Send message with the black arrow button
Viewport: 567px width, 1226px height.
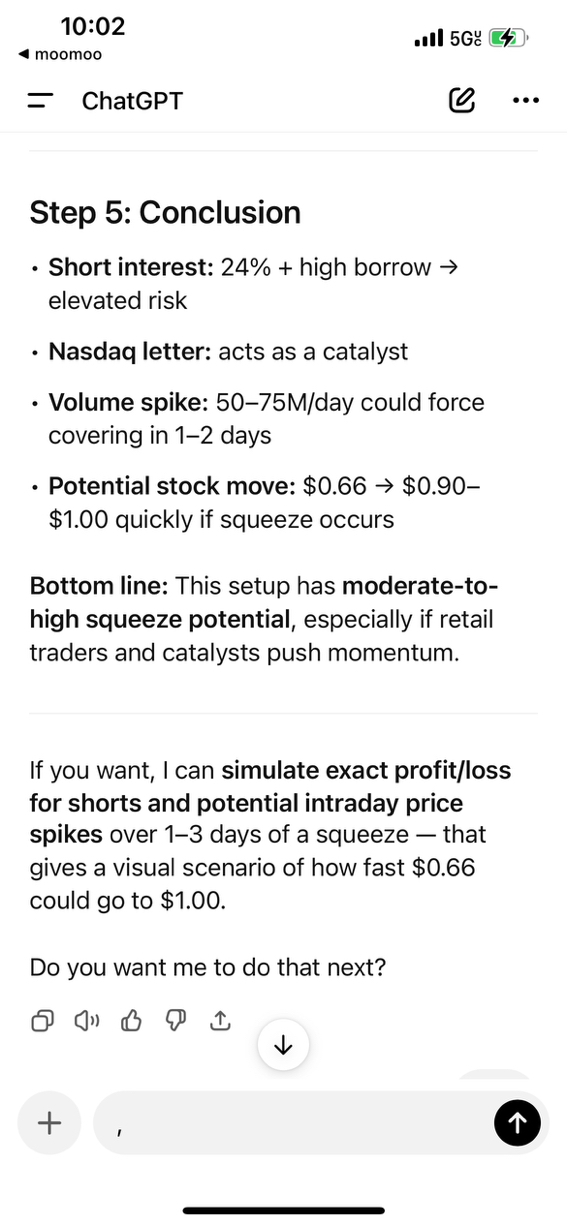[517, 1123]
